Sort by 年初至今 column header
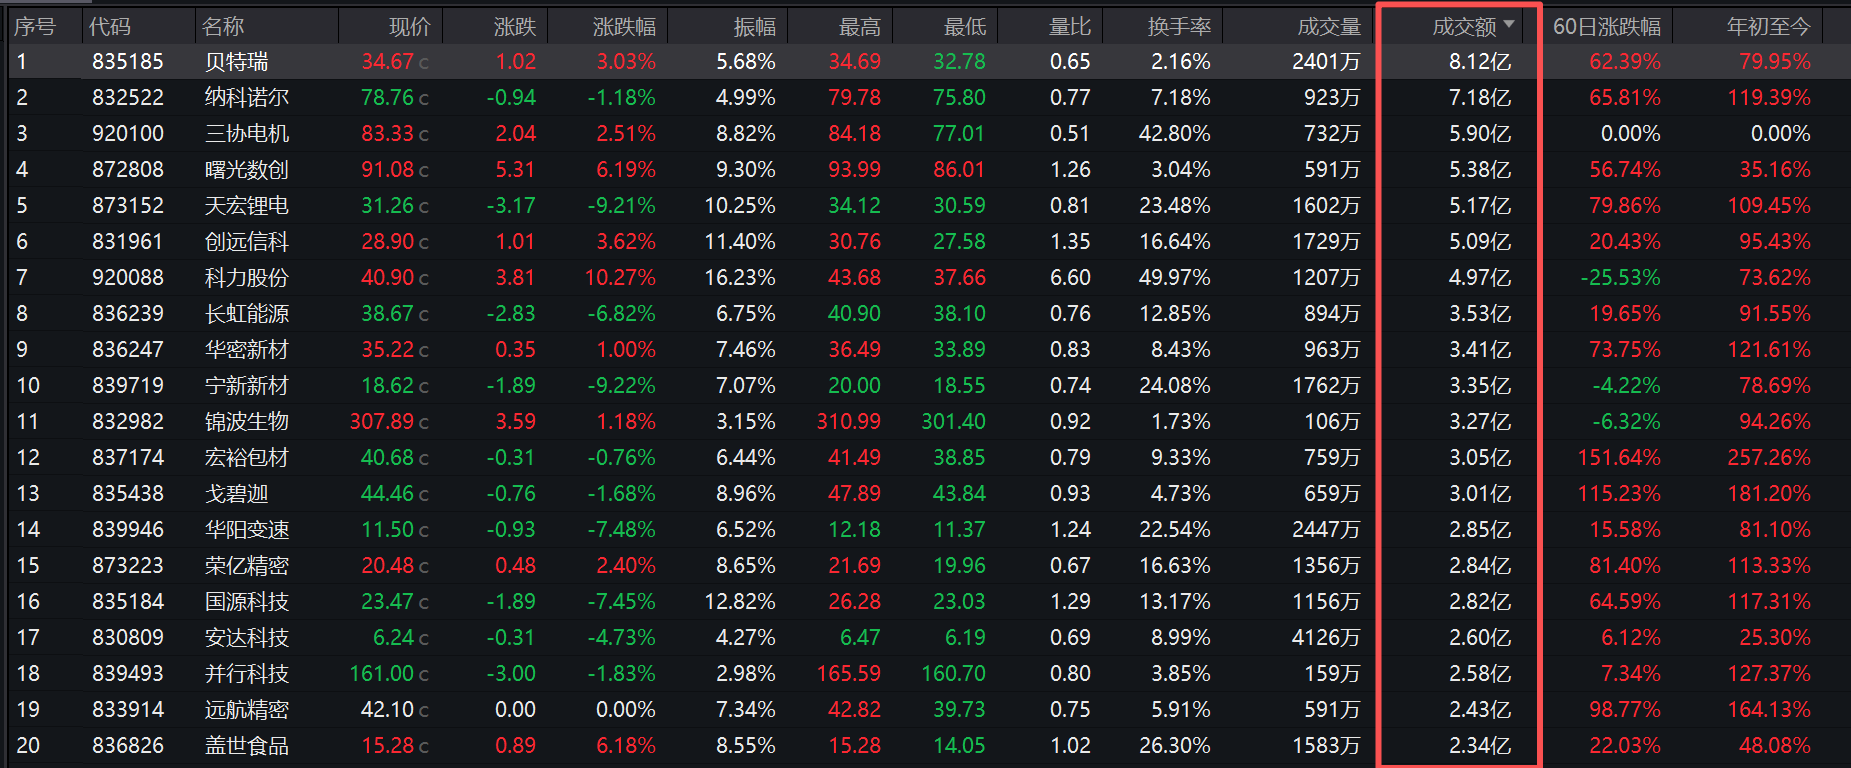This screenshot has width=1851, height=768. click(x=1769, y=27)
